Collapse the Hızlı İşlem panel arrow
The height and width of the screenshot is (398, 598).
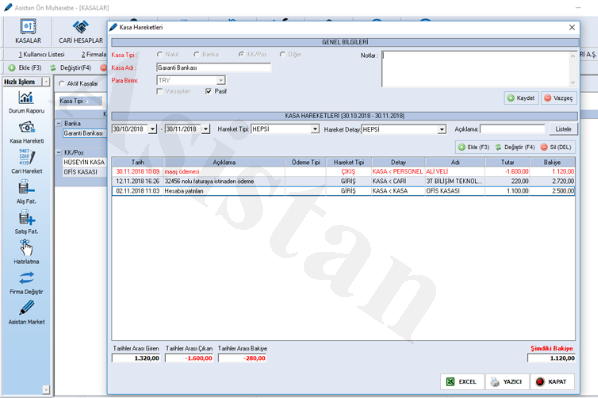click(46, 82)
